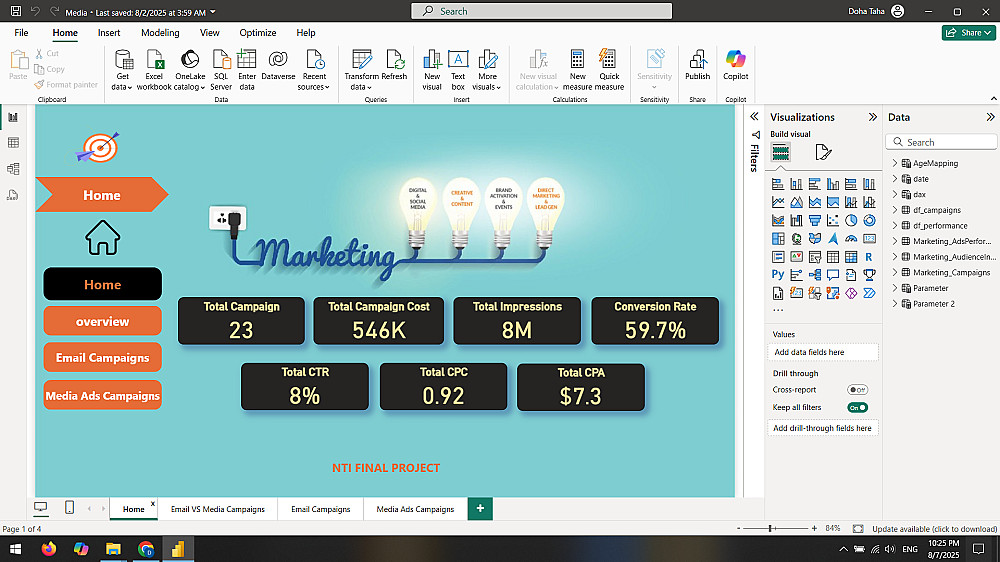Screen dimensions: 1000x562
Task: Open the Modeling ribbon tab
Action: (x=160, y=33)
